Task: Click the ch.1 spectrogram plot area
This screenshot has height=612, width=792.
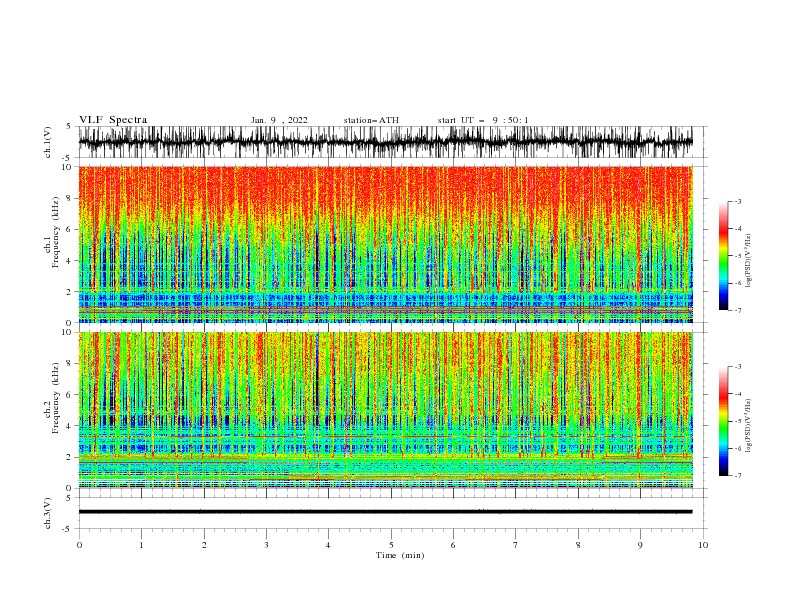Action: pos(385,244)
